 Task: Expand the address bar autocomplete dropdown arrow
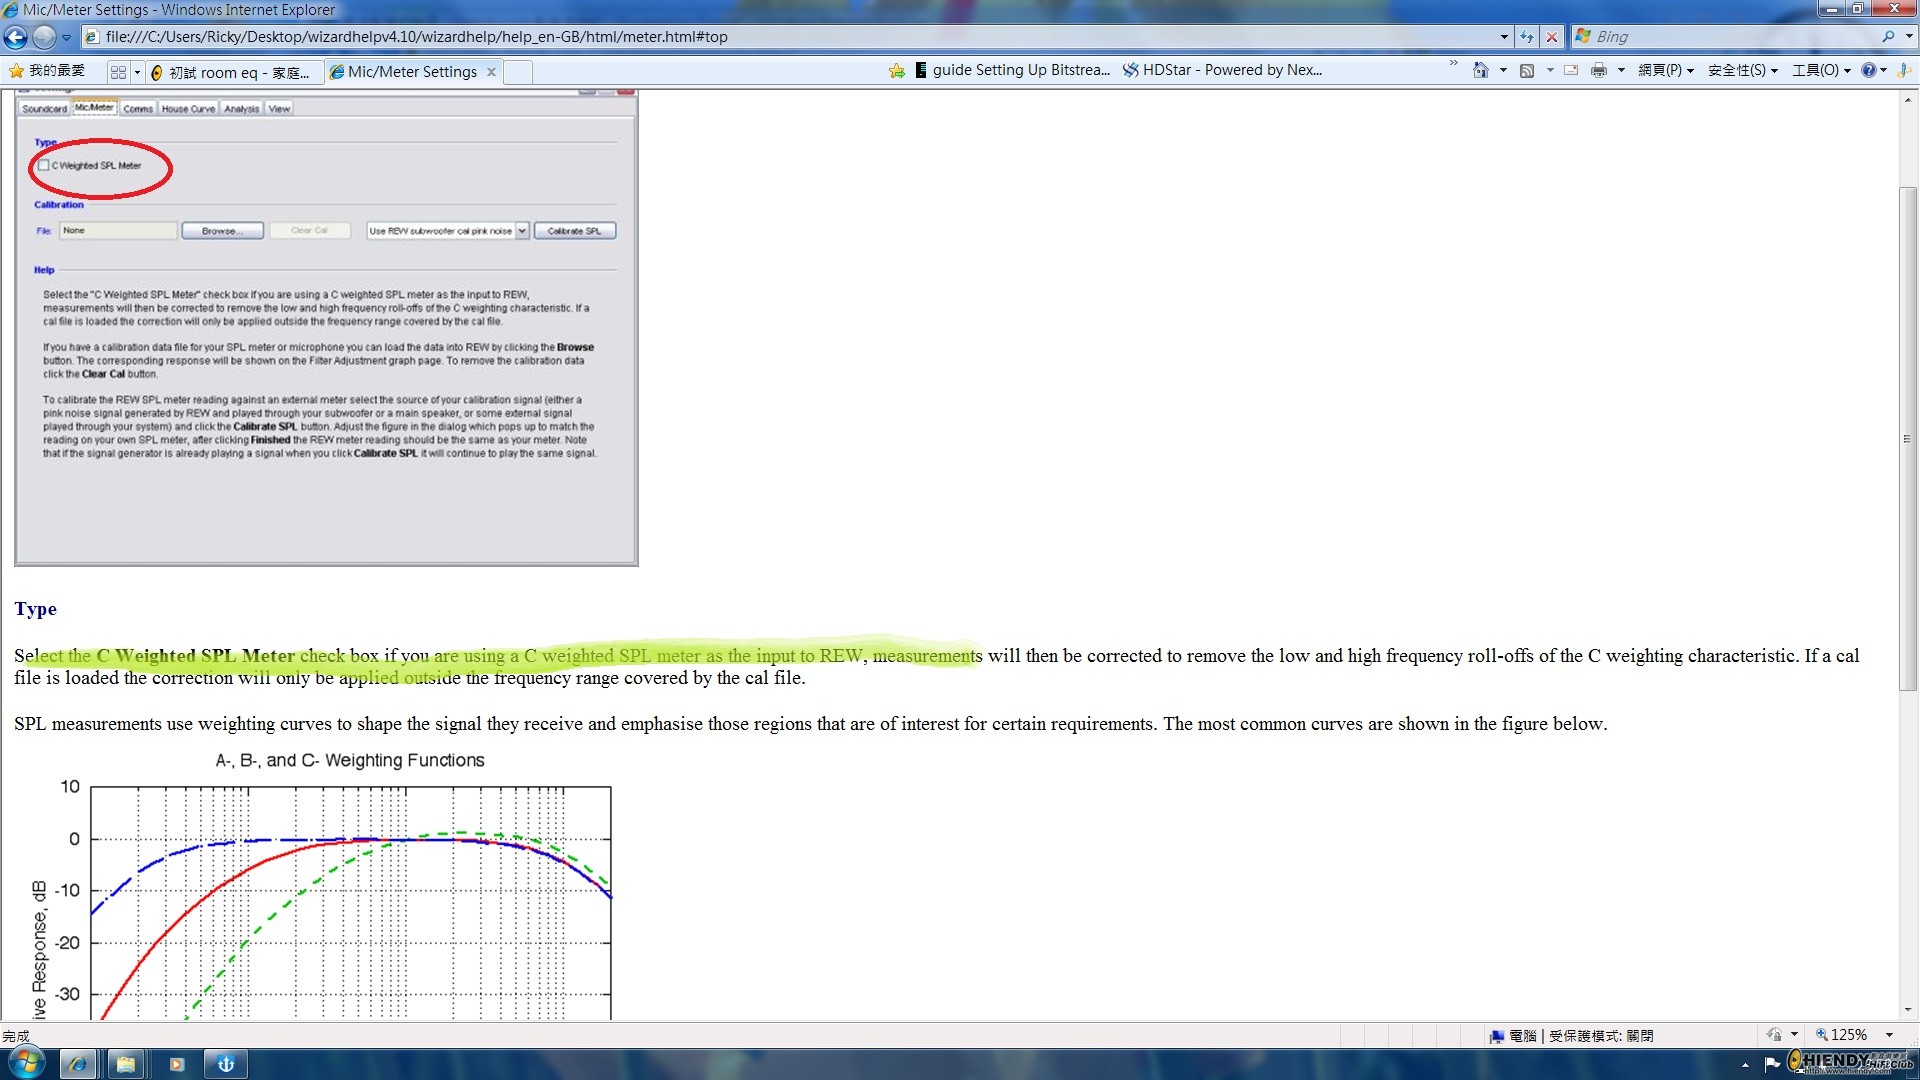coord(1504,37)
